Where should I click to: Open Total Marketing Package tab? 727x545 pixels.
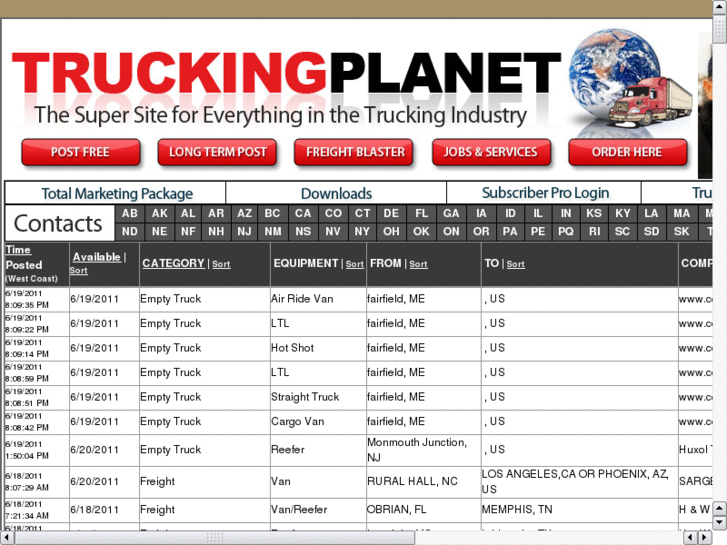pos(116,193)
